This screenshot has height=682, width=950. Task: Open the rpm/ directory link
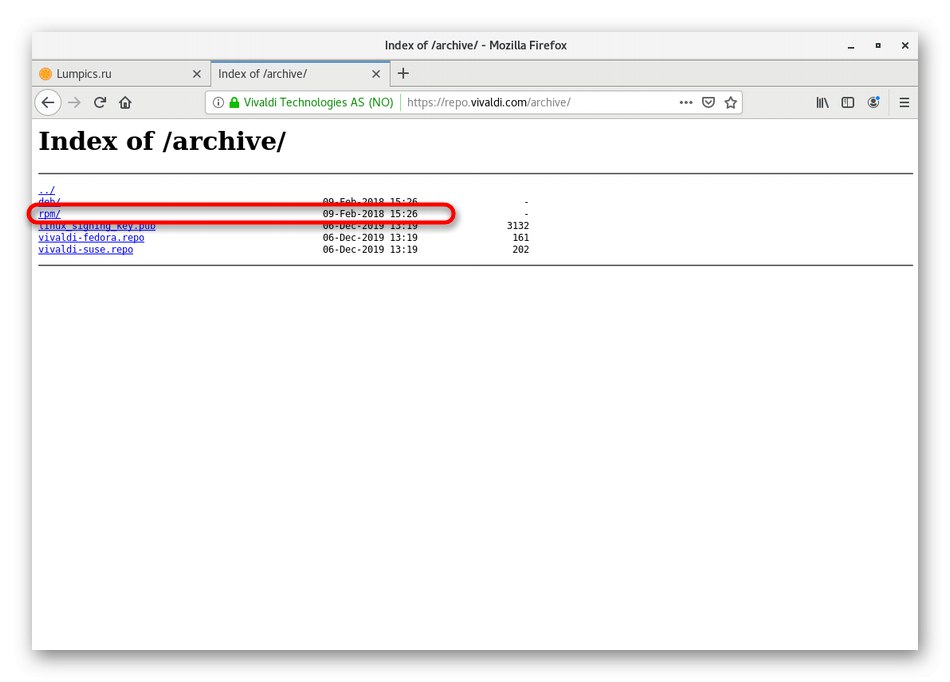coord(49,214)
